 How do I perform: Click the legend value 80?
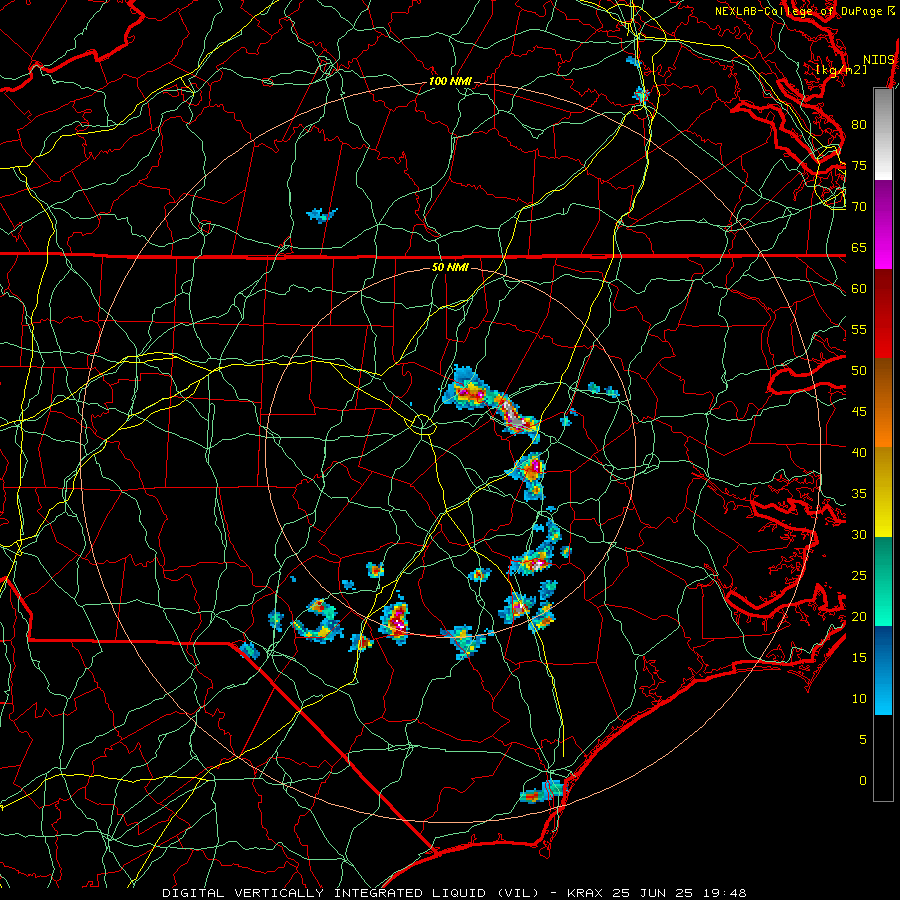[859, 125]
